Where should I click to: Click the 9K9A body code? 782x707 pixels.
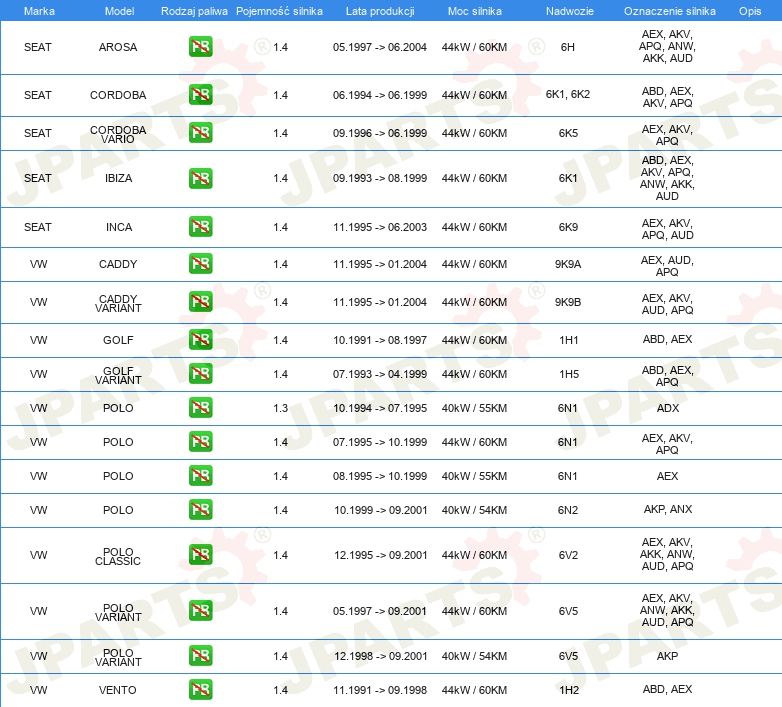(x=568, y=264)
